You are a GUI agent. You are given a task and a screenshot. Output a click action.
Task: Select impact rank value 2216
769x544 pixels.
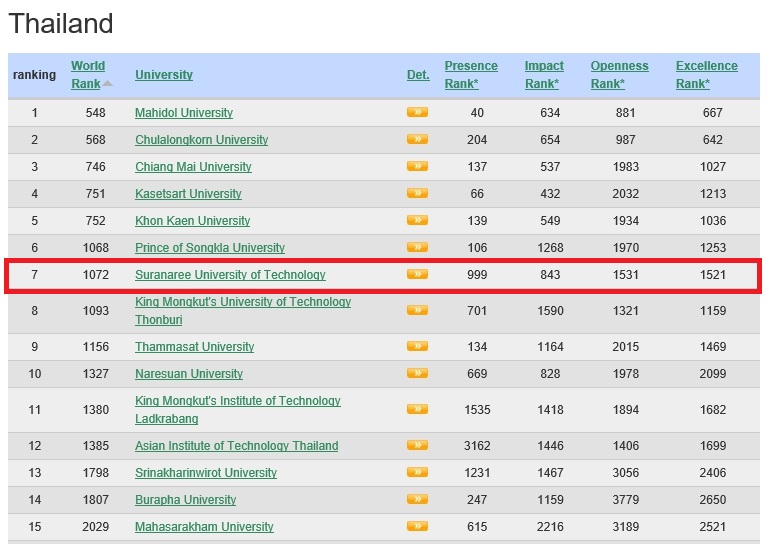[x=550, y=527]
